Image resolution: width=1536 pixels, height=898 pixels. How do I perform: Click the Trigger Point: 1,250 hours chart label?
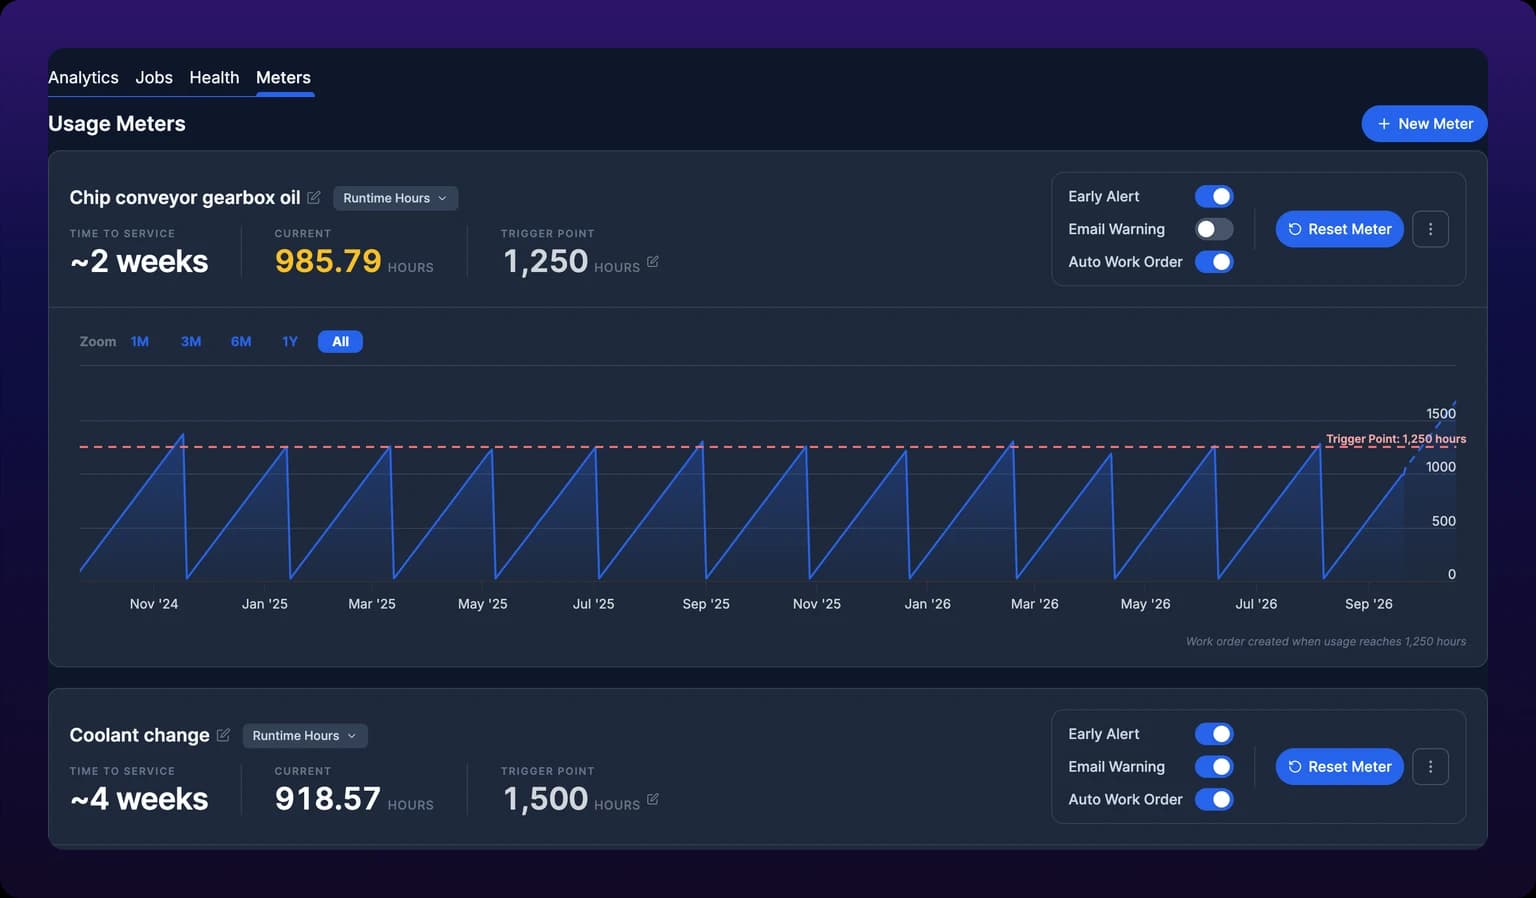click(1396, 439)
